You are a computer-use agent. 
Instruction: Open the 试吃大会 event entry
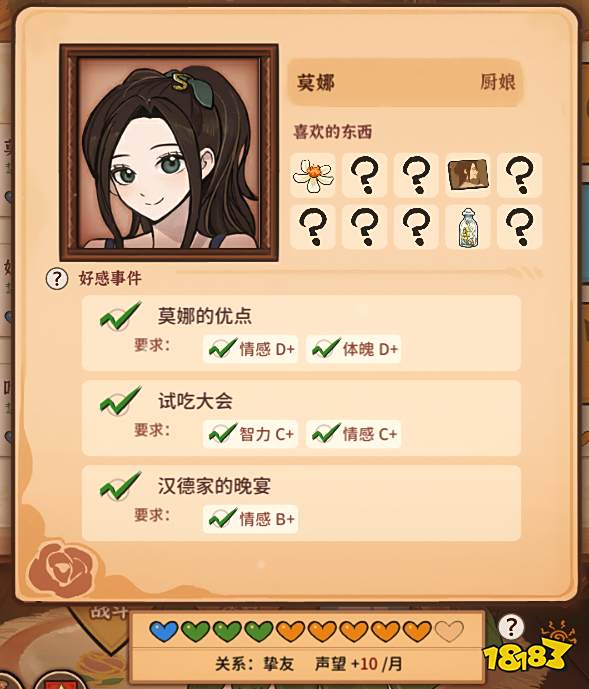coord(302,418)
